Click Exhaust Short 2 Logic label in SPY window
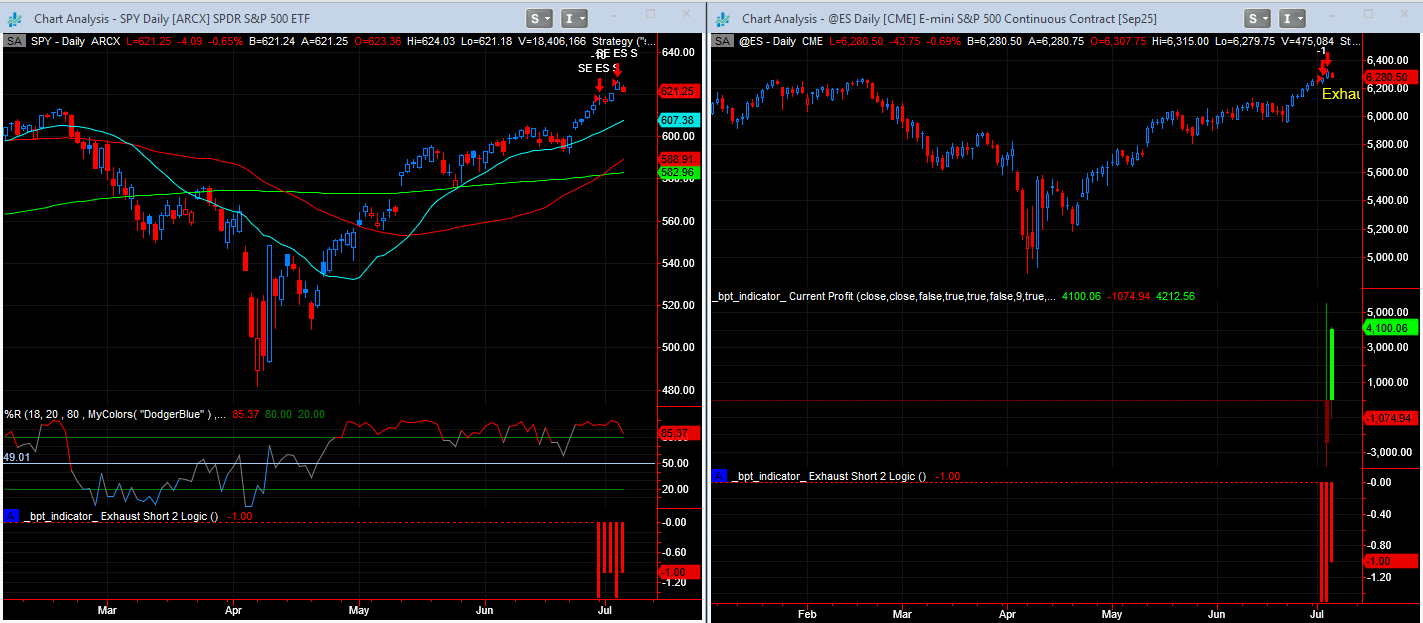 pyautogui.click(x=120, y=516)
